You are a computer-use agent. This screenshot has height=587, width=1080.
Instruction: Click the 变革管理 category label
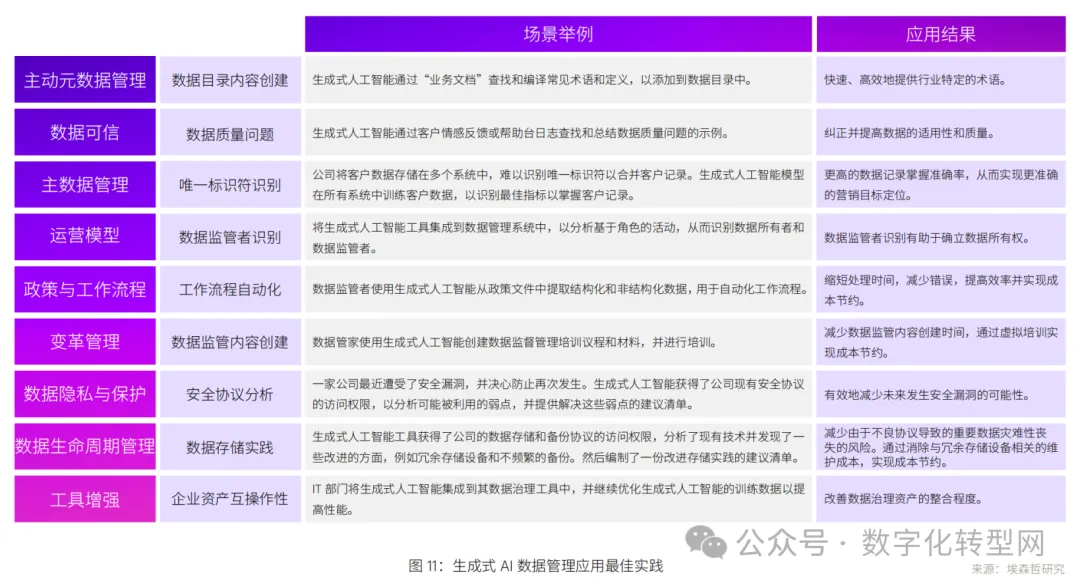(85, 341)
